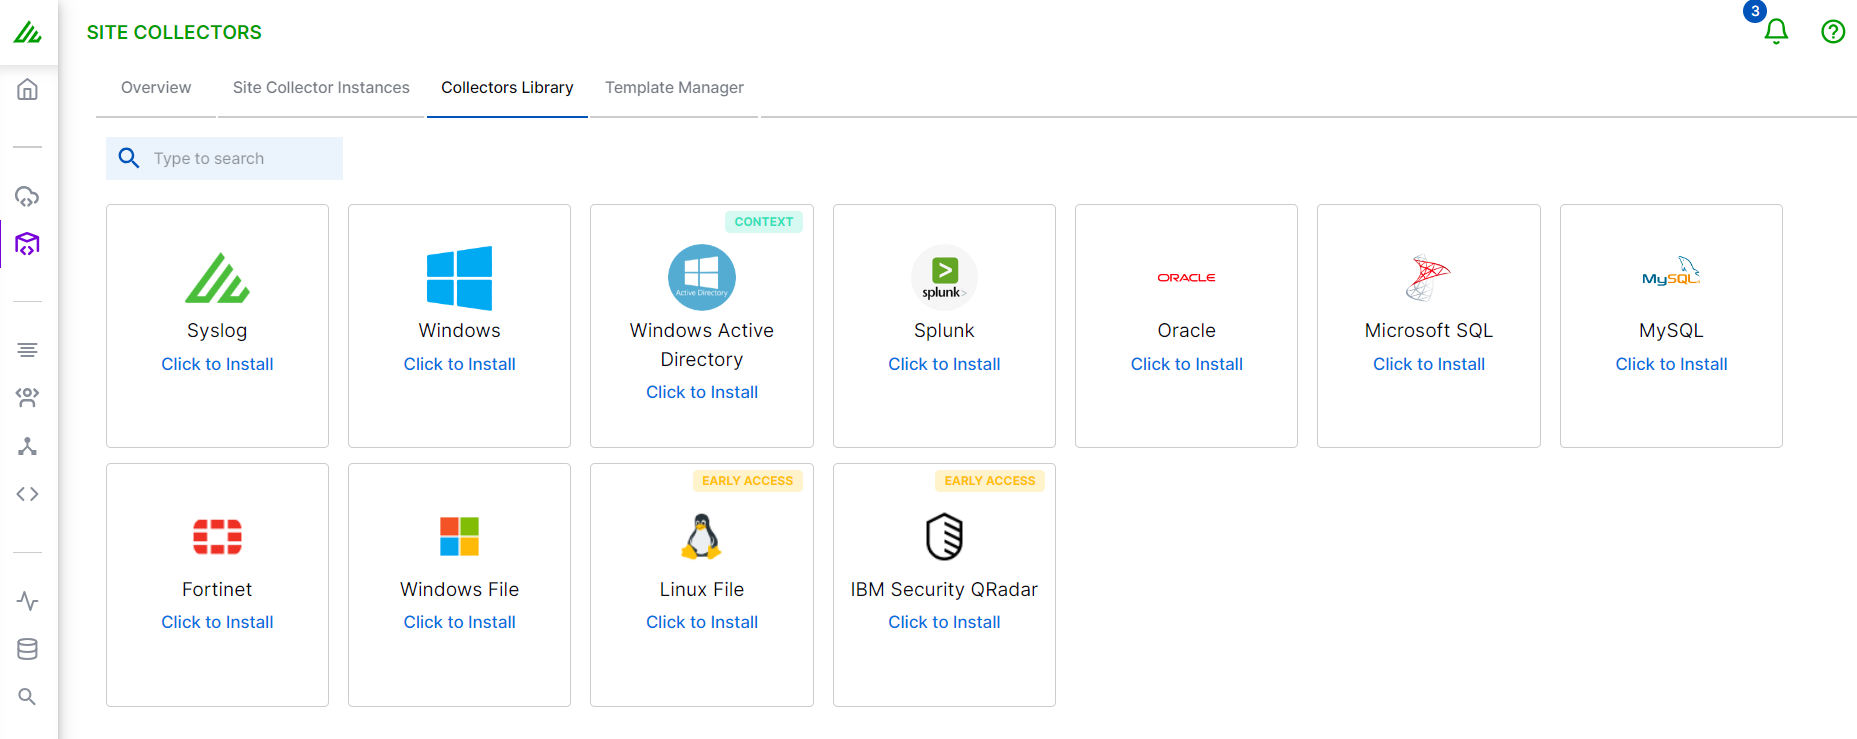Click Install link for Syslog

(x=217, y=364)
